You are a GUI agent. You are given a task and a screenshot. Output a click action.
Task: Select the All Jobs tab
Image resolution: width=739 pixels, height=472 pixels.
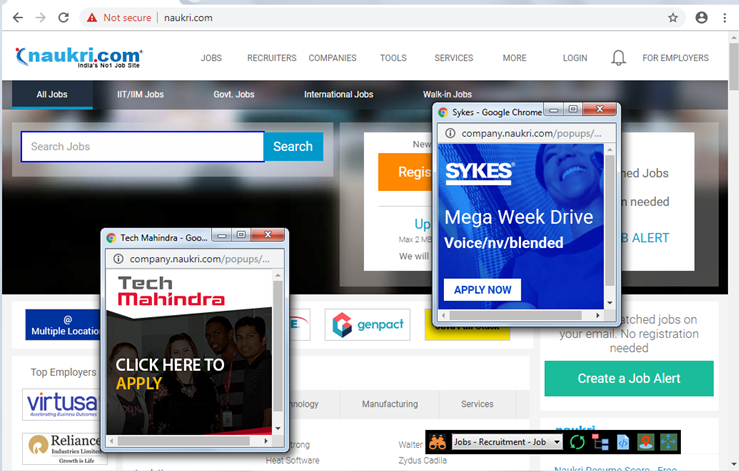[52, 94]
